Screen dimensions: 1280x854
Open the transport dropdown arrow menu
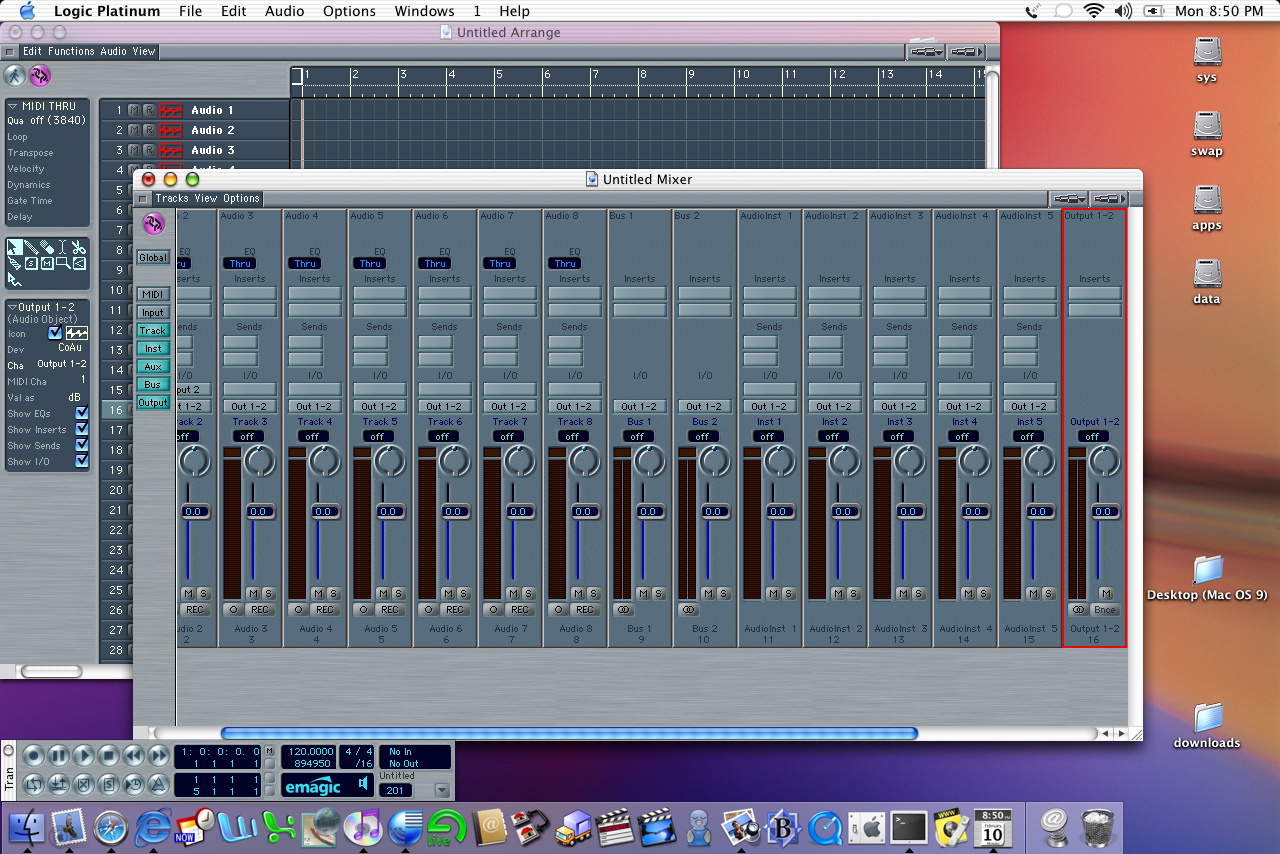point(442,790)
